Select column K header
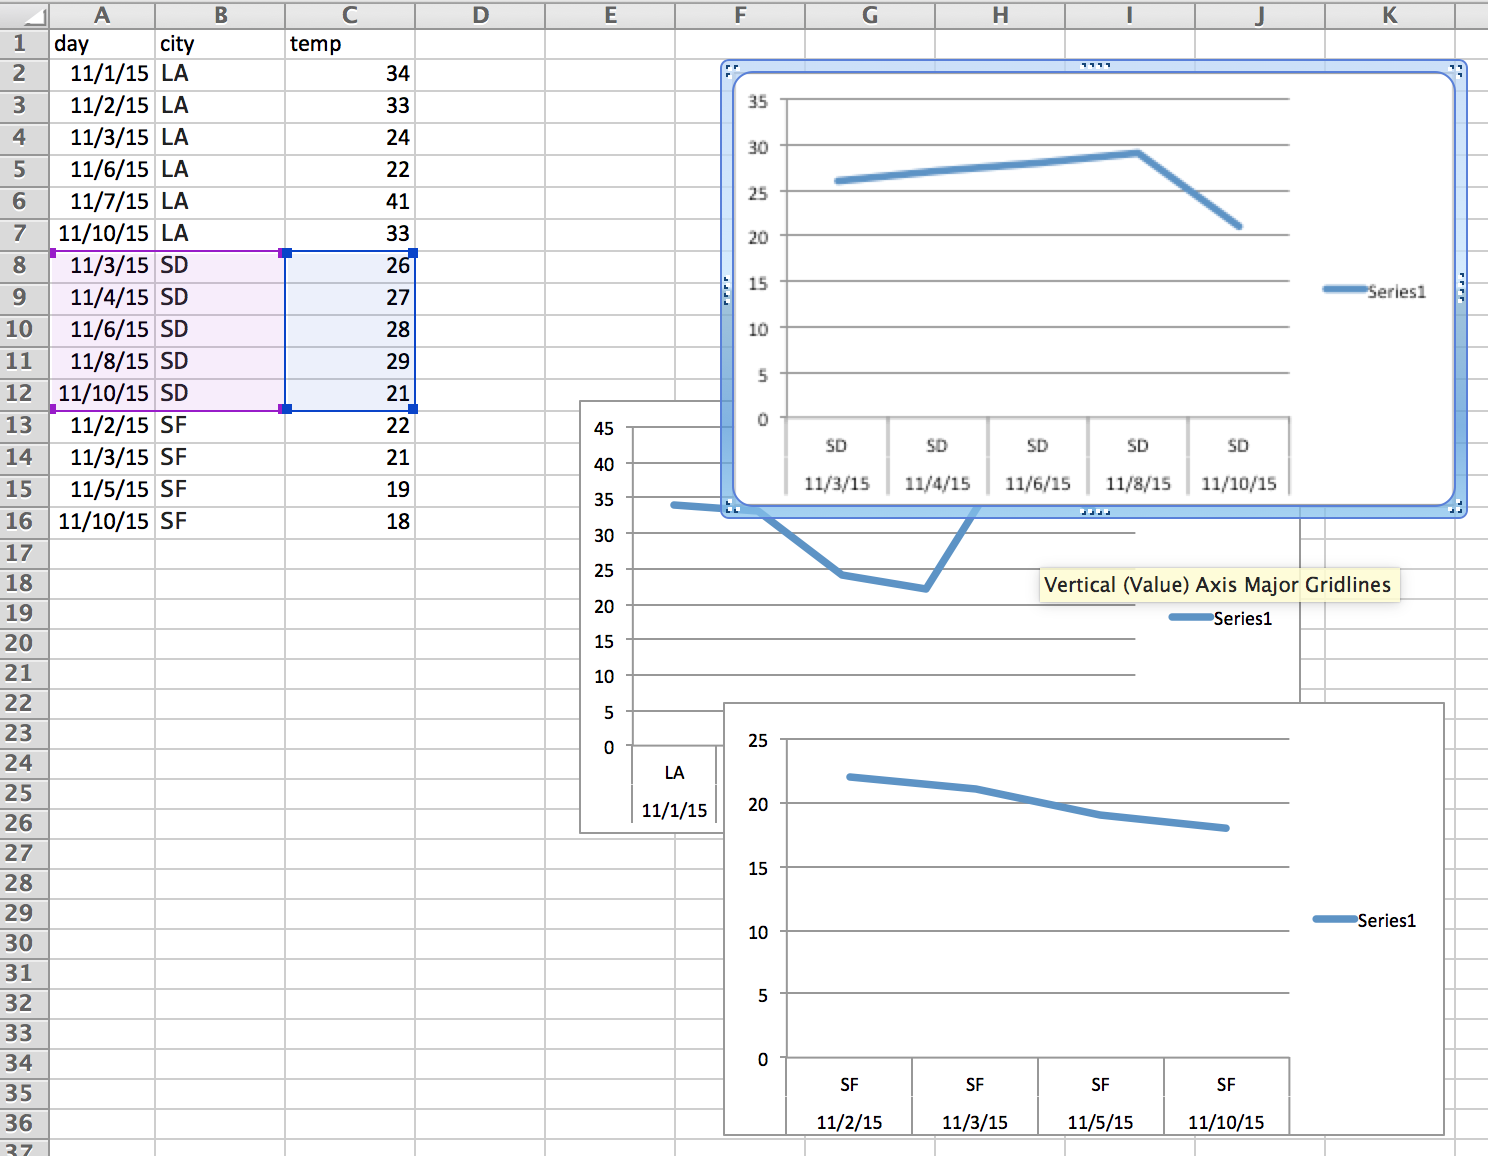Viewport: 1488px width, 1156px height. click(1390, 15)
